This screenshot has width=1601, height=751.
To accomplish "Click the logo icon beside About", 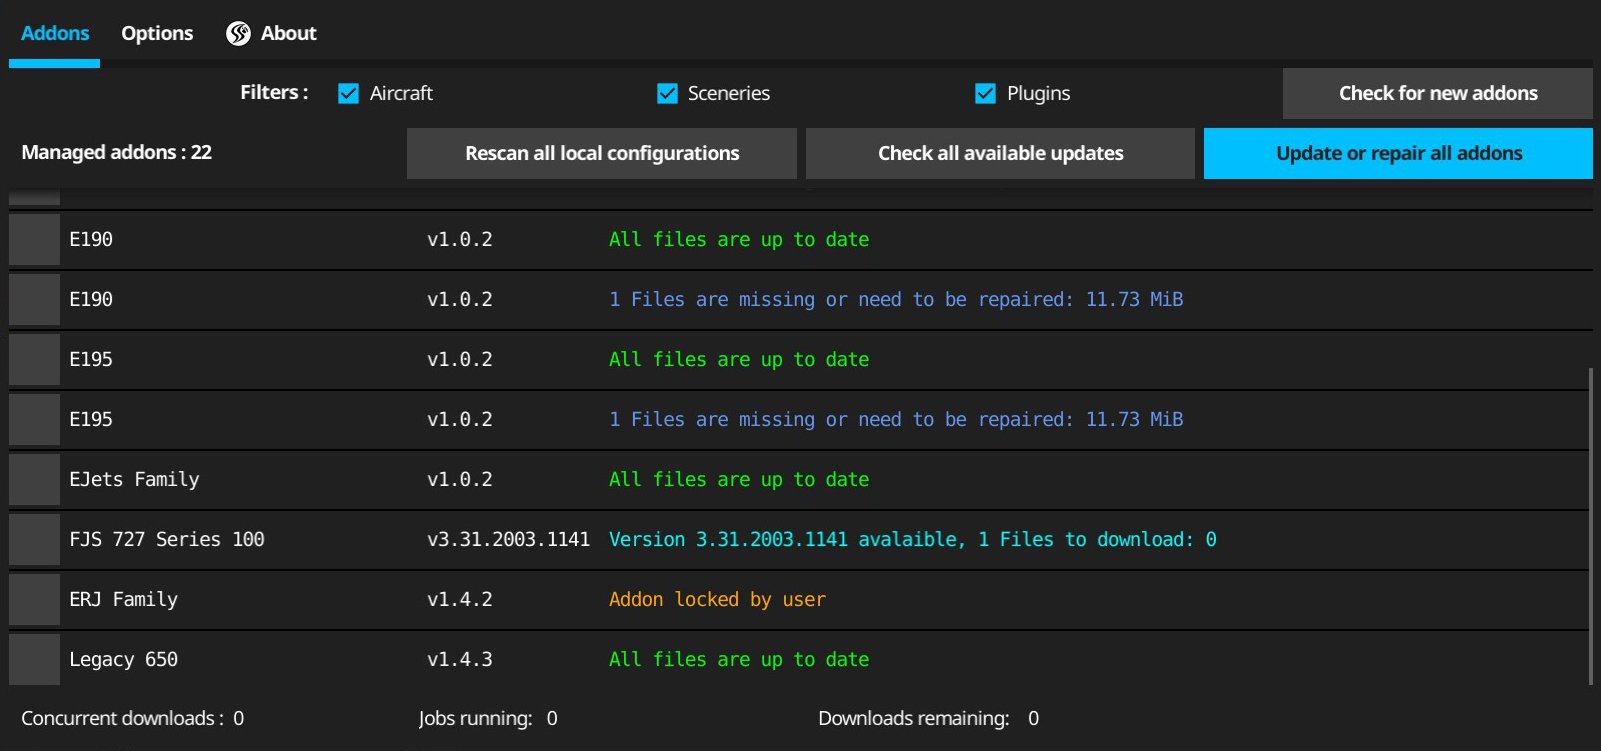I will [238, 34].
